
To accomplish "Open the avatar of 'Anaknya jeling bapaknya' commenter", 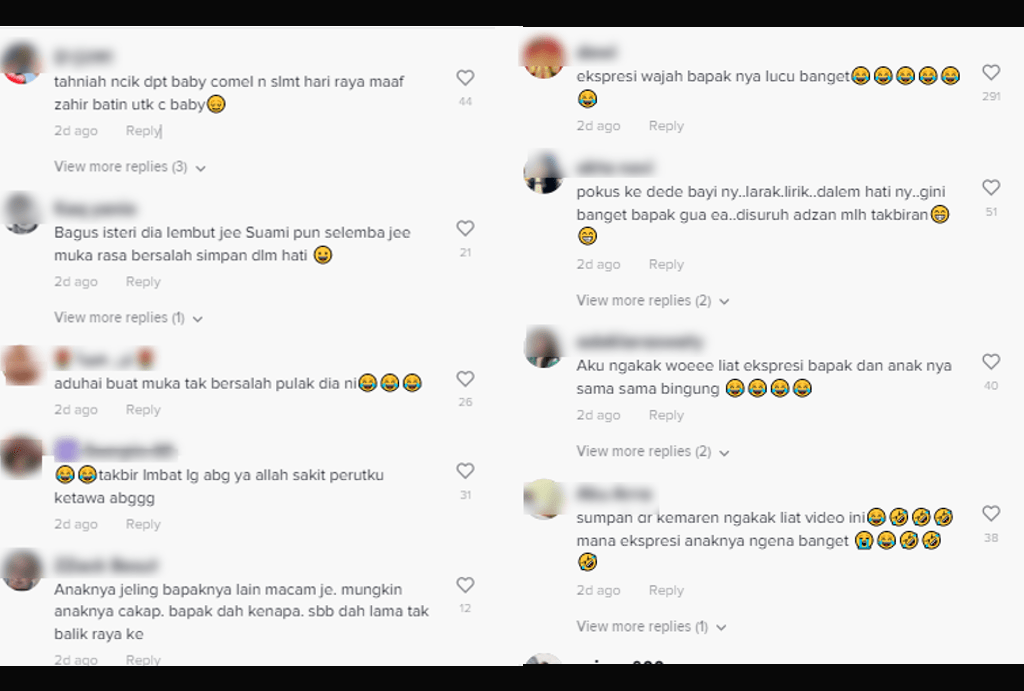I will point(22,570).
